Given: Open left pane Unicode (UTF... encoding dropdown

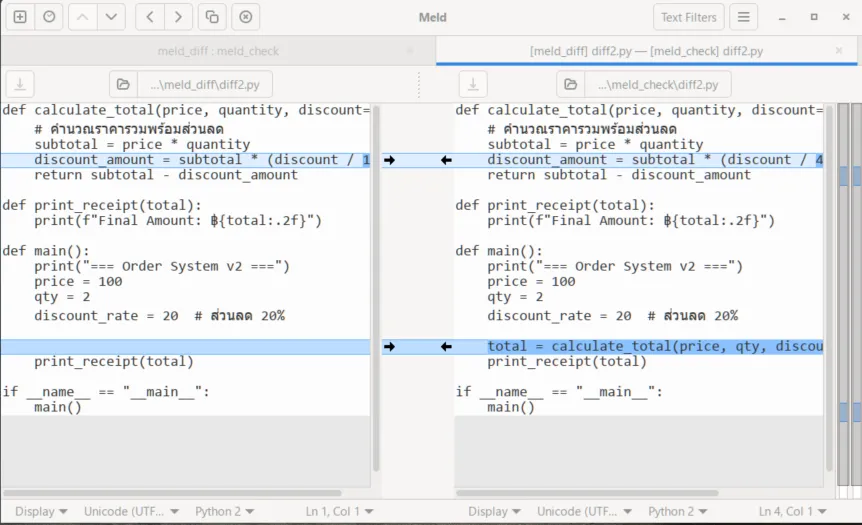Looking at the screenshot, I should pos(131,511).
